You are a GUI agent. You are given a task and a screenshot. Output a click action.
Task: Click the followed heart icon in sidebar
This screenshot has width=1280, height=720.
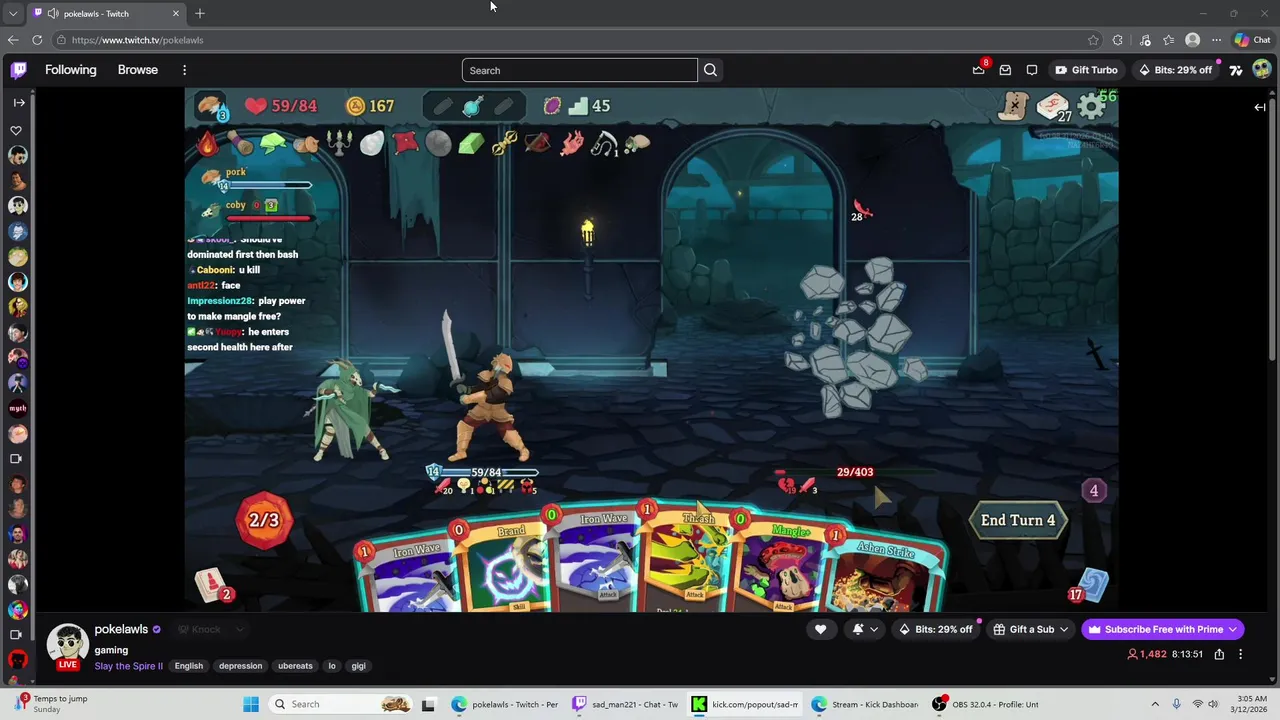(16, 131)
